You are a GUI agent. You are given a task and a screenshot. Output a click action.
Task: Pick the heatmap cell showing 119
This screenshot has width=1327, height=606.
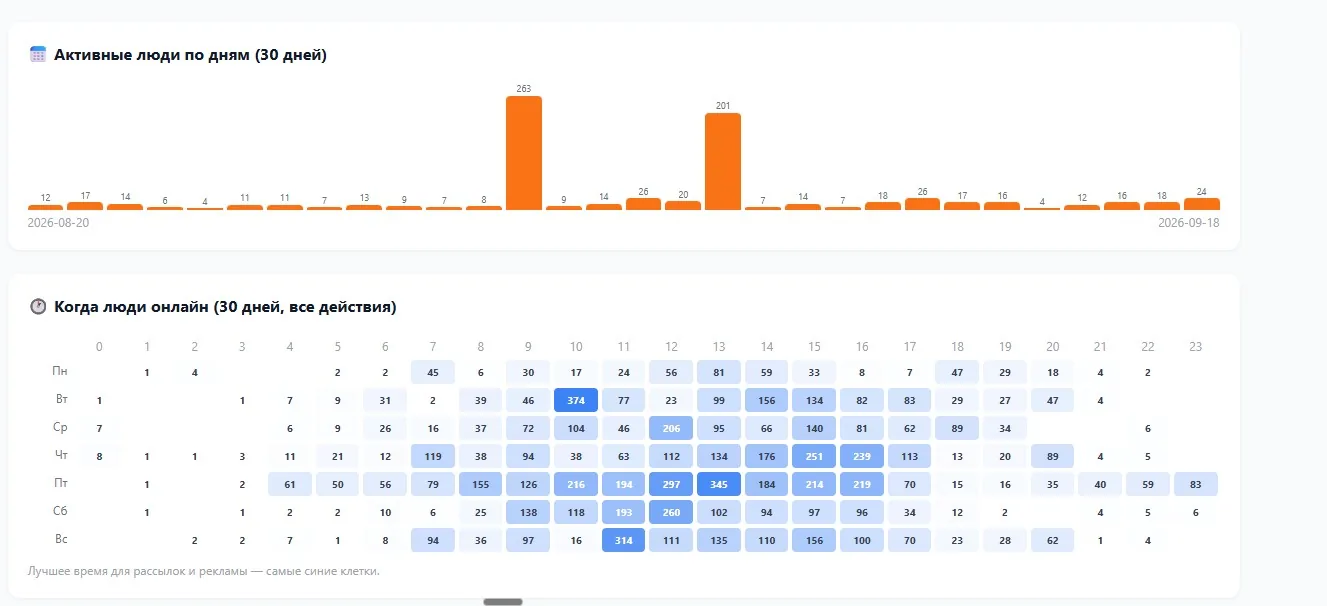coord(433,456)
